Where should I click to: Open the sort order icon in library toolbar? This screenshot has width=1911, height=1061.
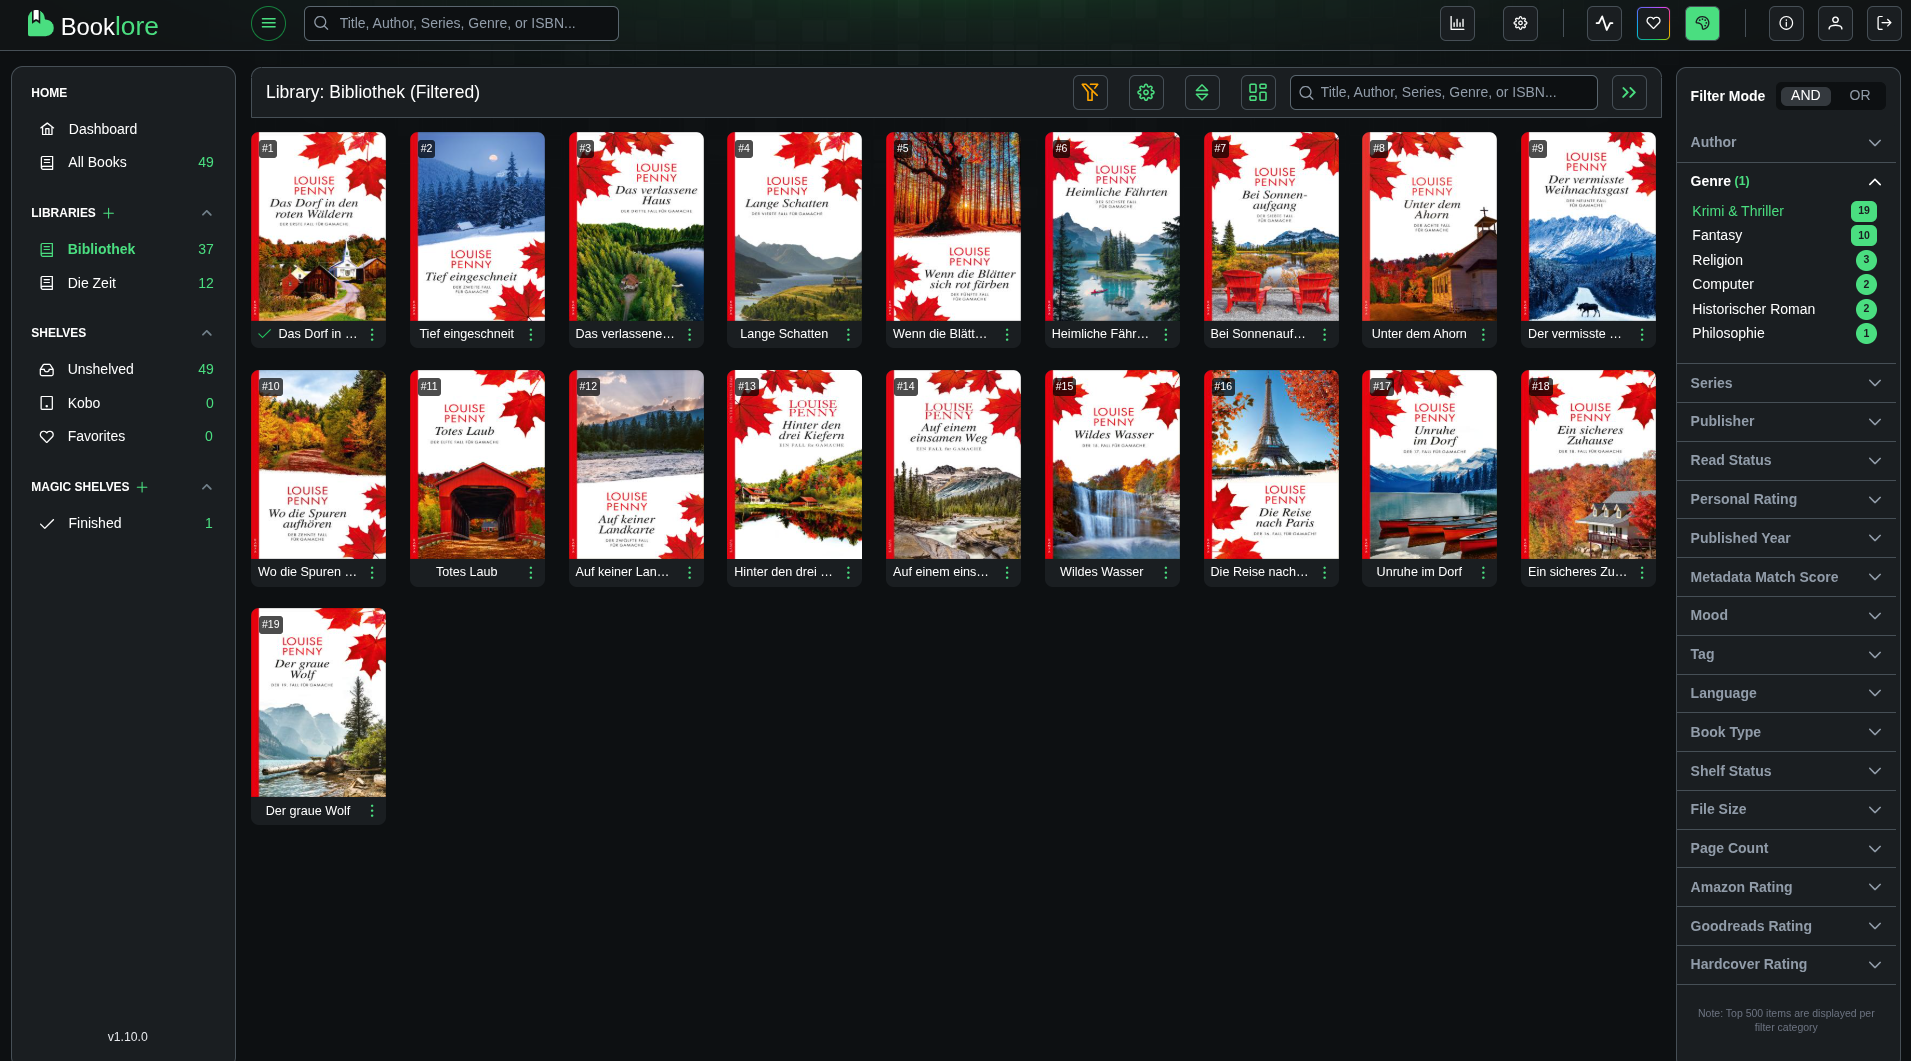tap(1202, 92)
